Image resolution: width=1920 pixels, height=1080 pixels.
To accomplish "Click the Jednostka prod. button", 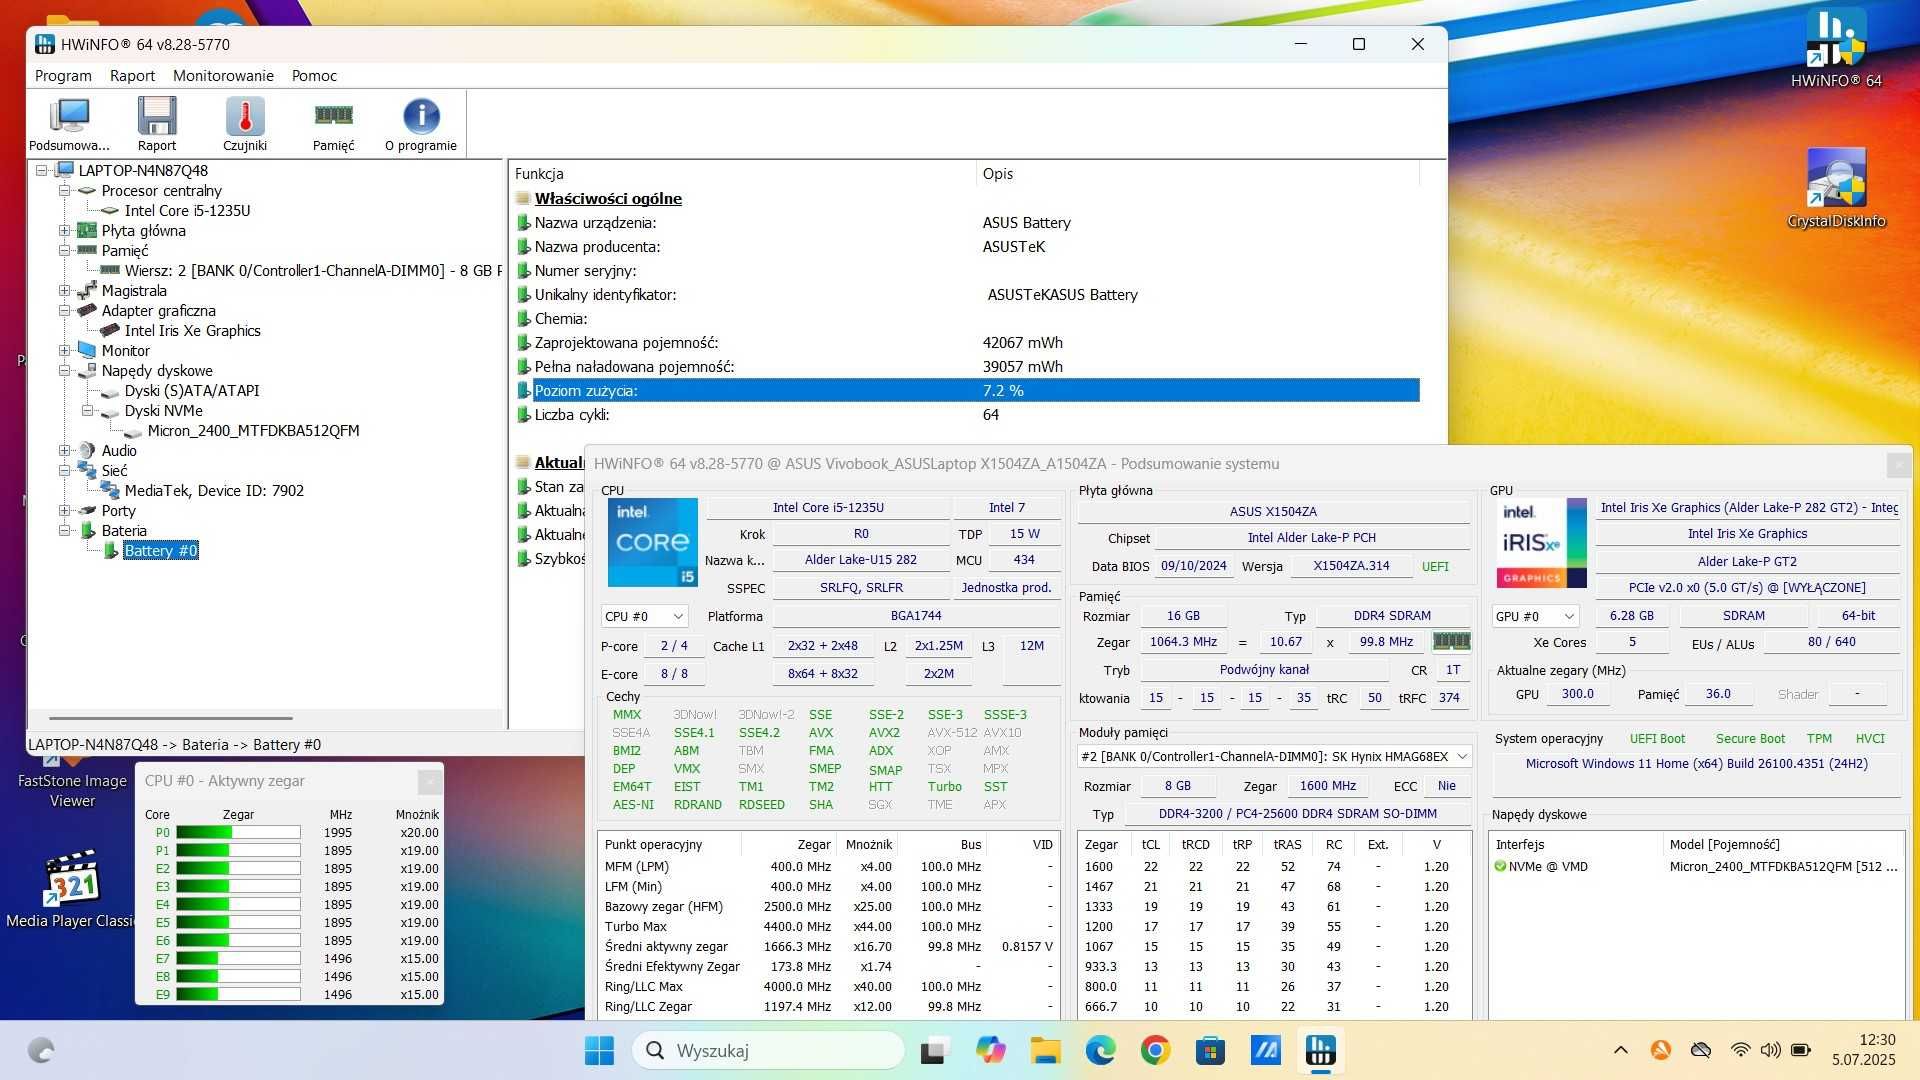I will coord(1006,587).
